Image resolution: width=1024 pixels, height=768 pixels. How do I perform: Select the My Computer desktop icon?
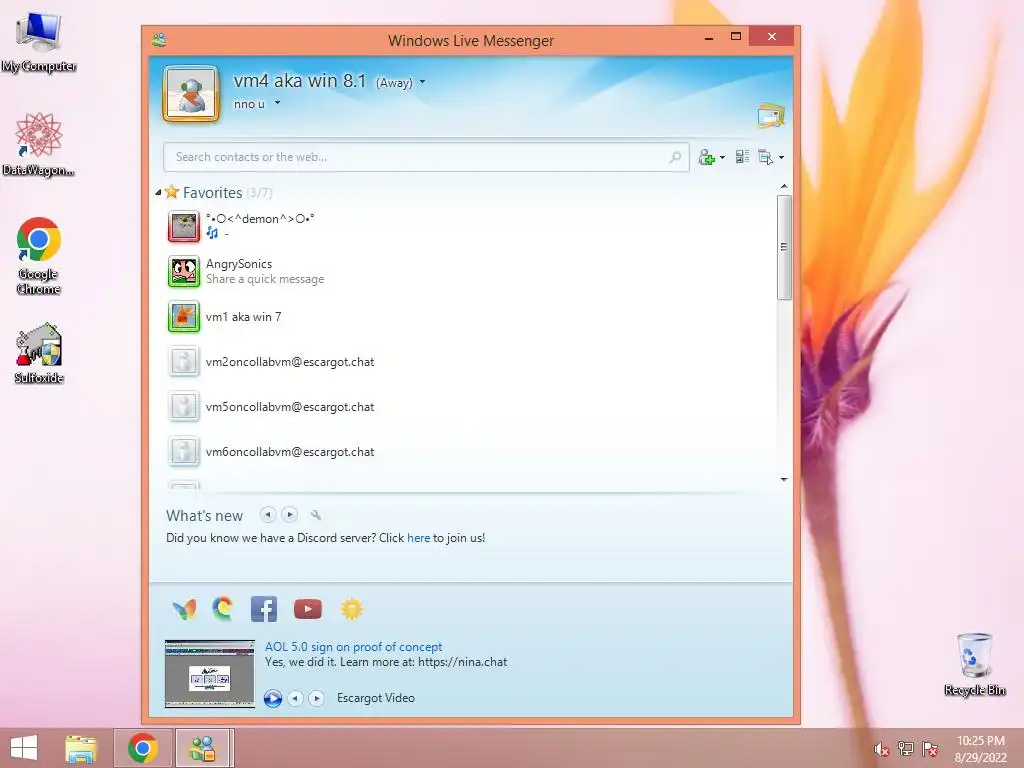pyautogui.click(x=39, y=41)
